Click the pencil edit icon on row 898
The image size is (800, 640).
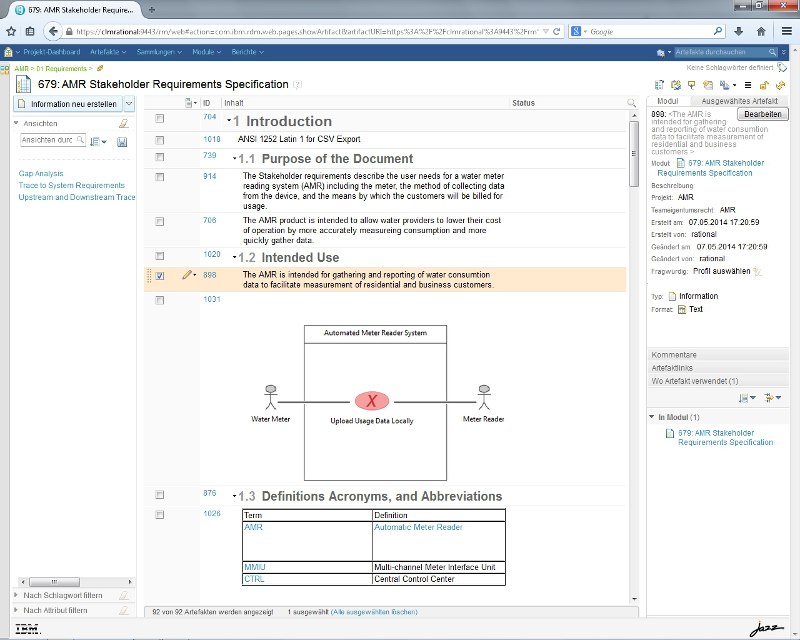(187, 275)
